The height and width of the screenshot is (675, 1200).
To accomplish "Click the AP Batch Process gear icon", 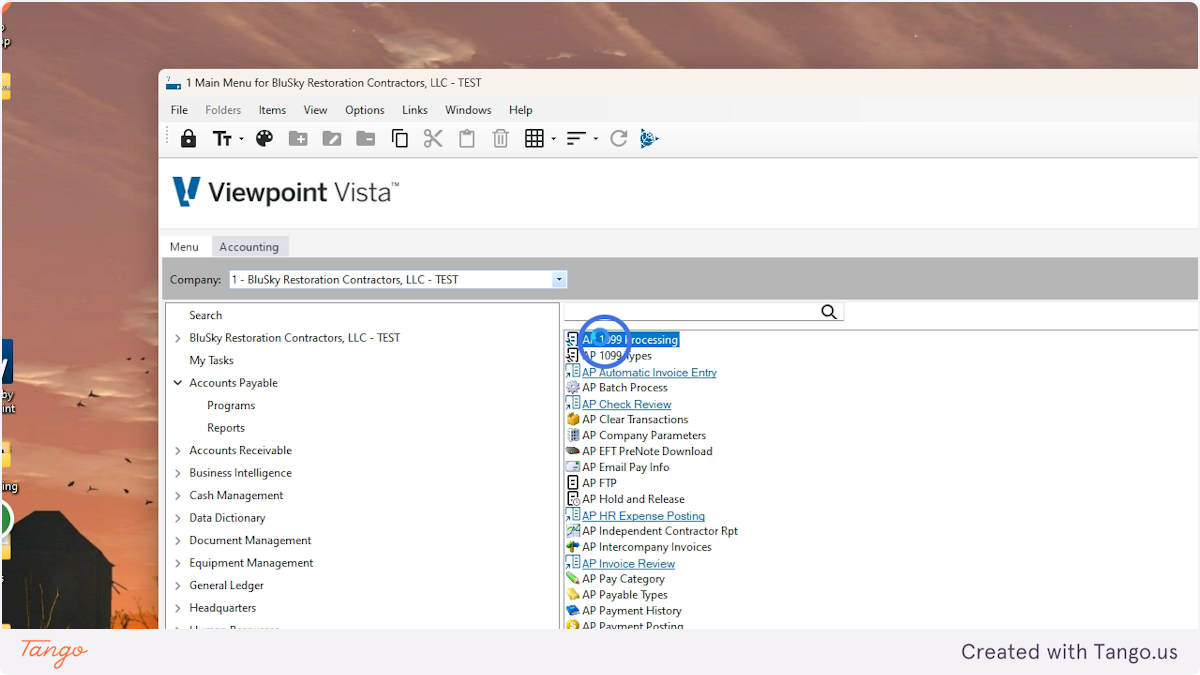I will pos(573,387).
